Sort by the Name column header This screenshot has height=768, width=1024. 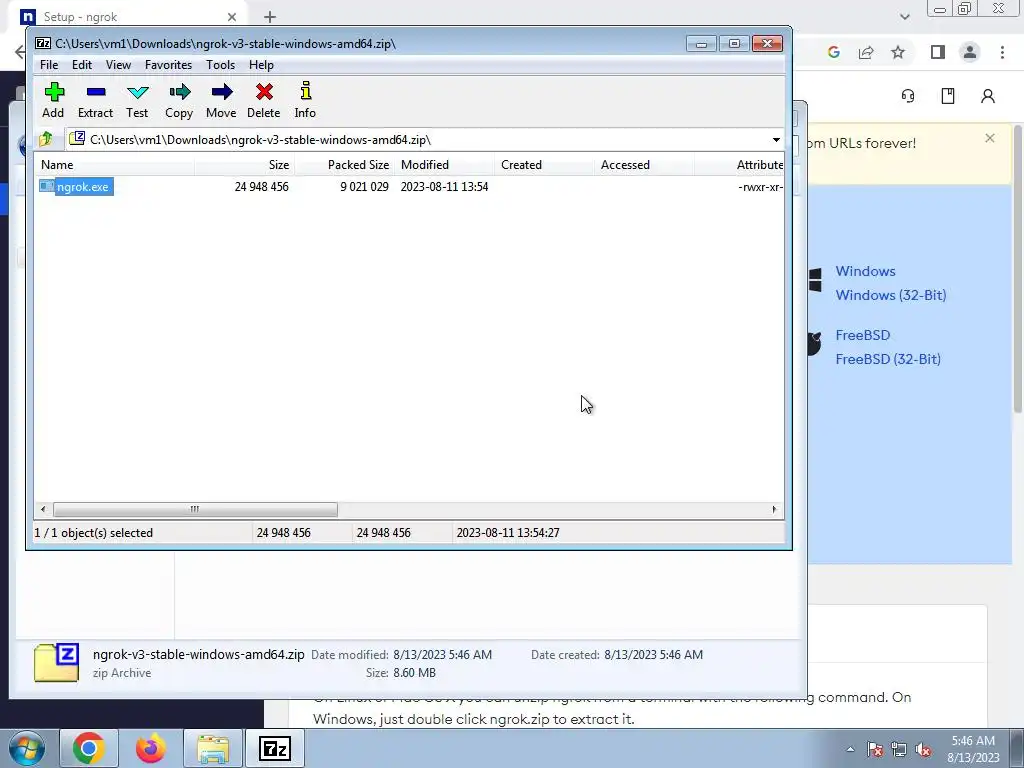point(114,165)
